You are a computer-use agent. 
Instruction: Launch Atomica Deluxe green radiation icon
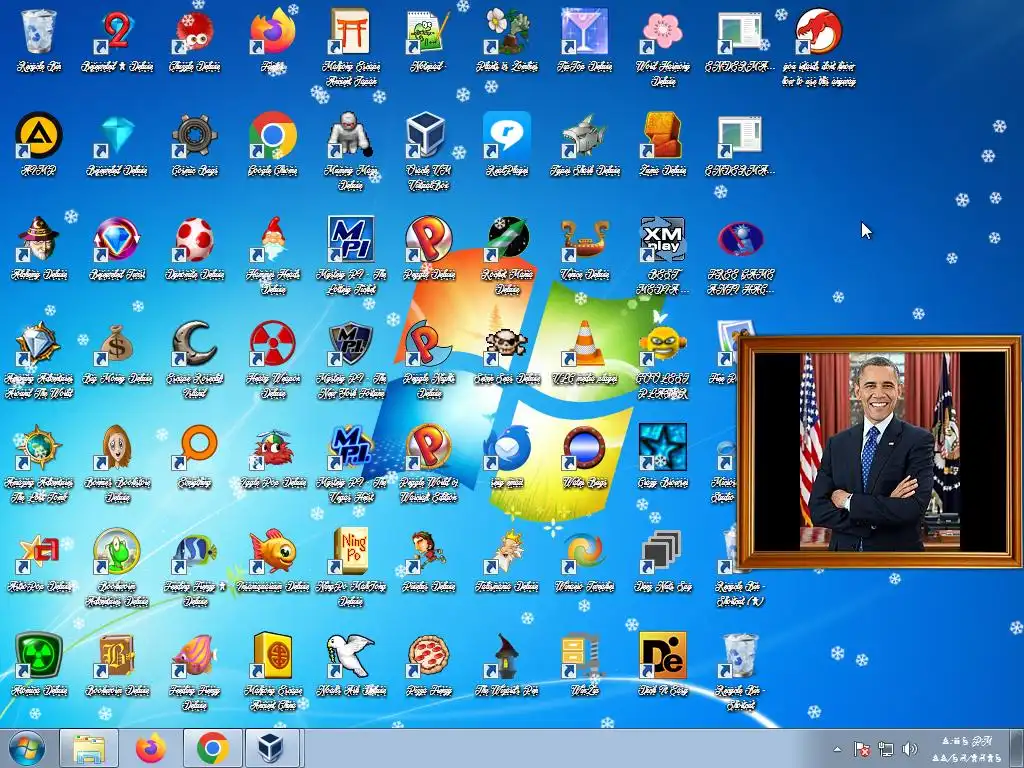click(x=39, y=655)
